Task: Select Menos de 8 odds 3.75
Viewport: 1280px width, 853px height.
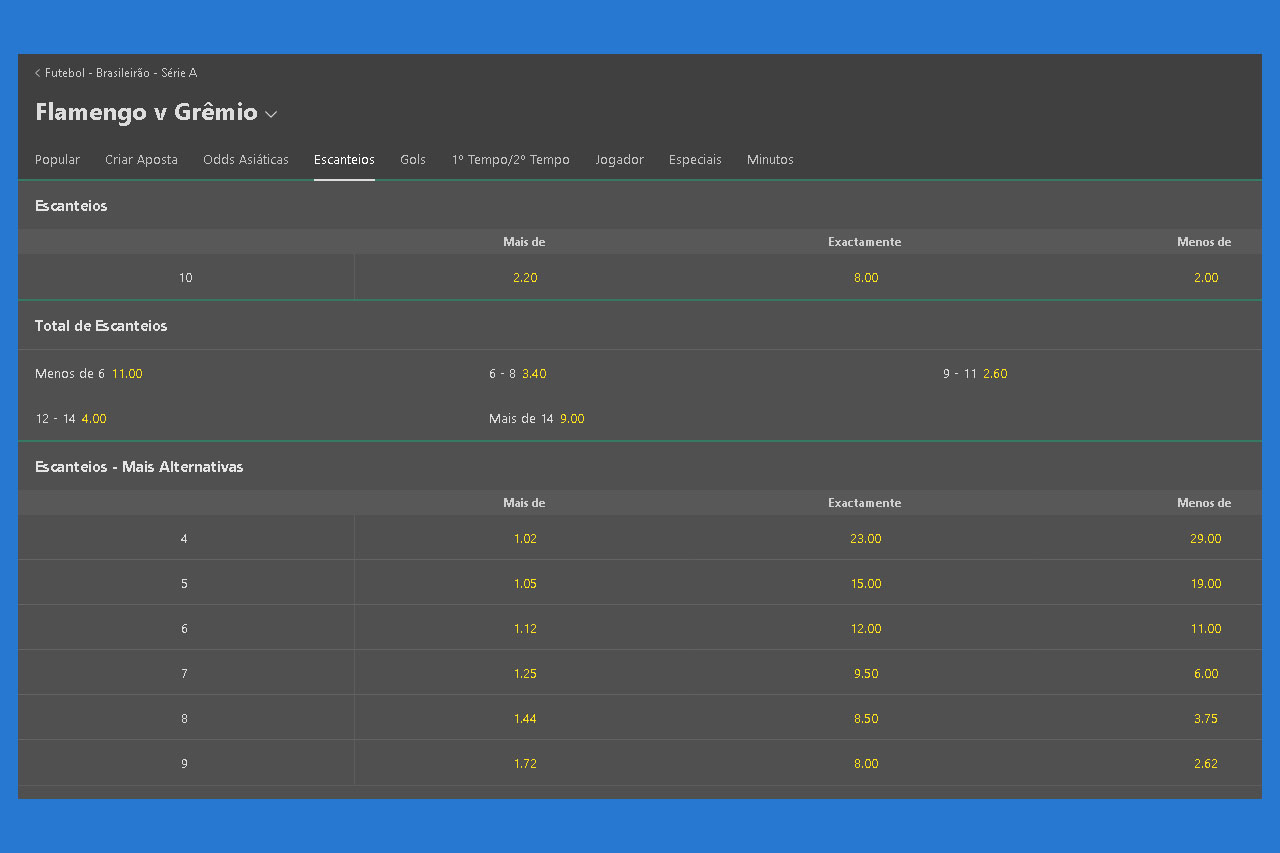Action: pos(1206,719)
